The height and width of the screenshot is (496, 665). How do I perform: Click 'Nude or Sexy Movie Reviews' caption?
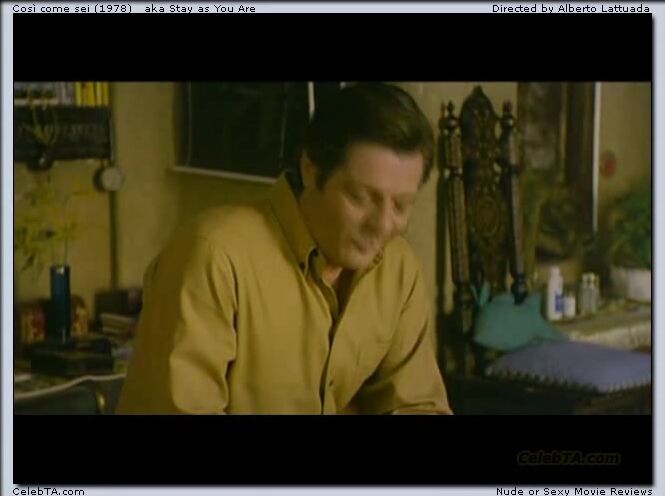point(574,491)
